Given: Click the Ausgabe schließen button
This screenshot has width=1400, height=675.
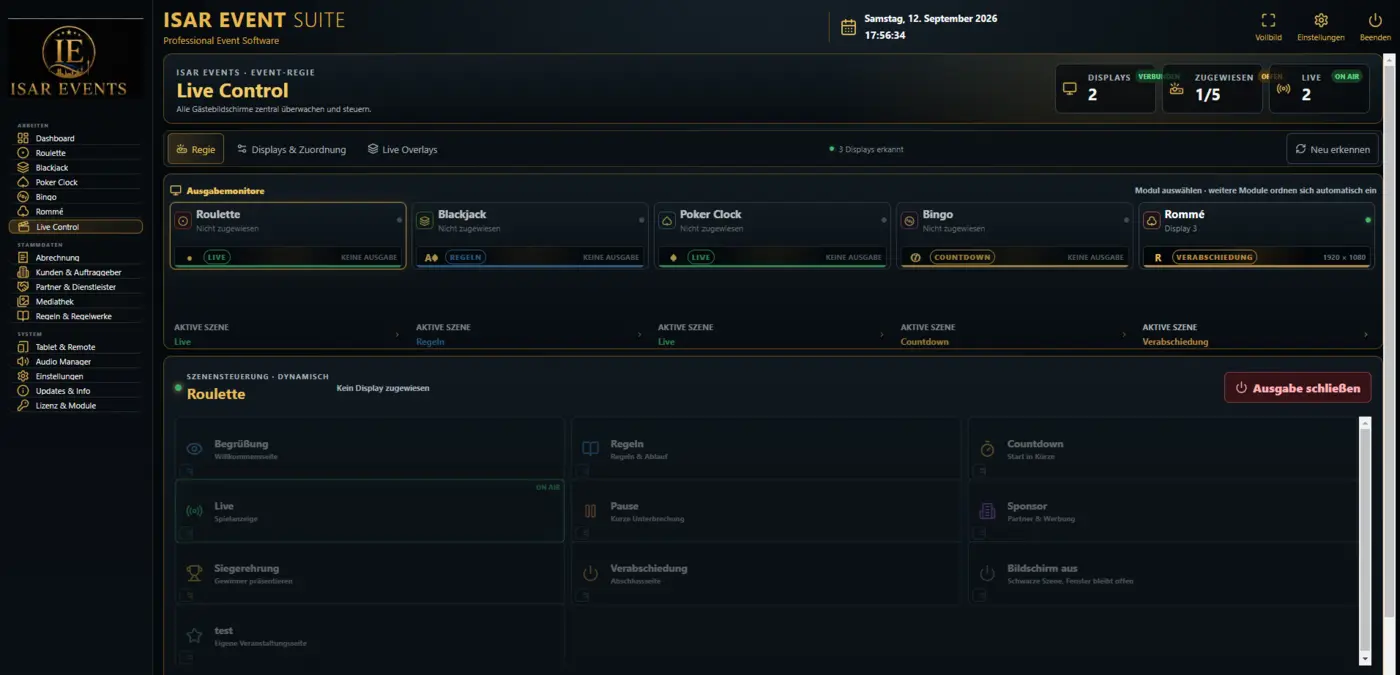Looking at the screenshot, I should (x=1298, y=388).
